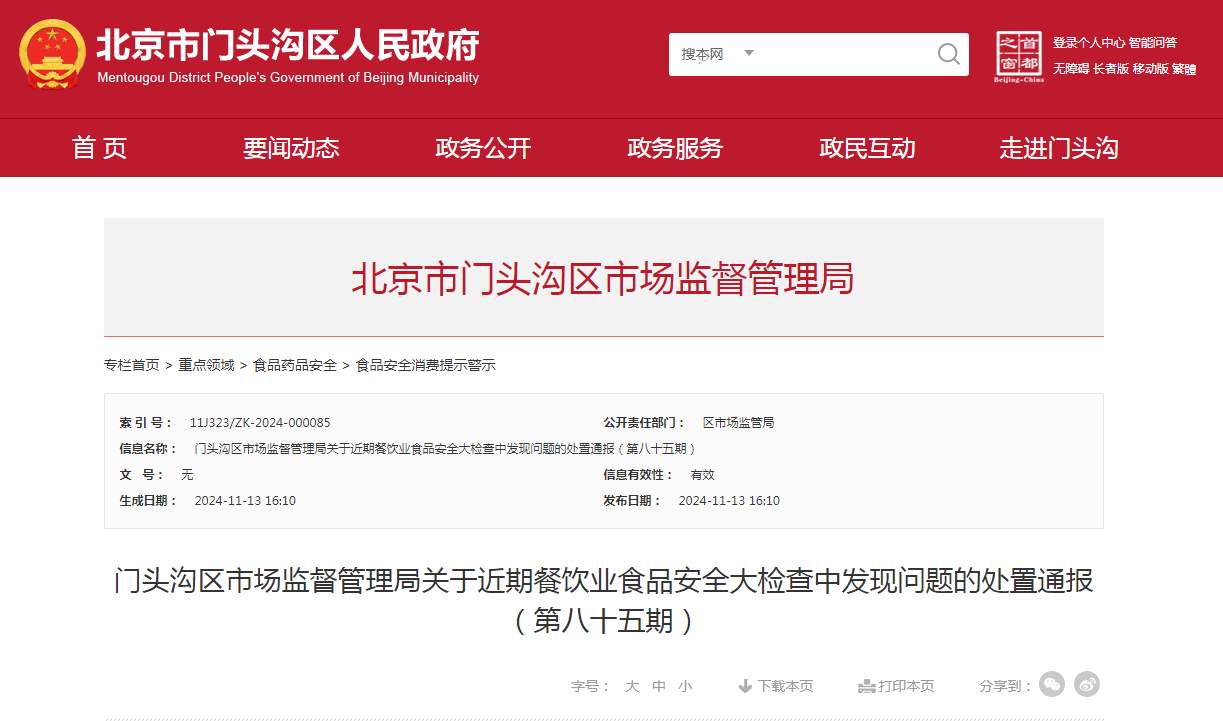This screenshot has height=721, width=1223.
Task: Share via the Weibo icon
Action: [x=1087, y=684]
